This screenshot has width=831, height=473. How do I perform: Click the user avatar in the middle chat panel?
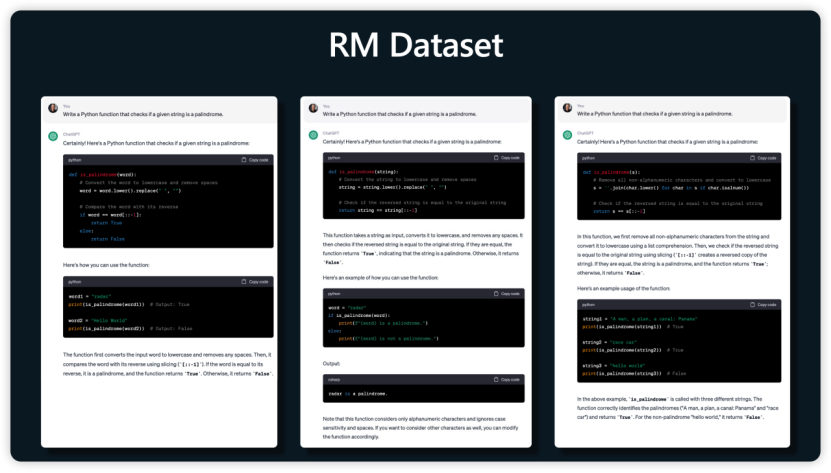[x=312, y=108]
